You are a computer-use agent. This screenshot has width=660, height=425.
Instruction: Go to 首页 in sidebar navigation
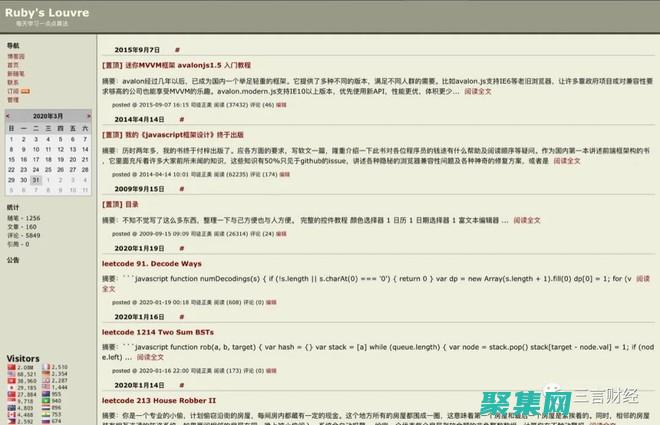pyautogui.click(x=13, y=65)
